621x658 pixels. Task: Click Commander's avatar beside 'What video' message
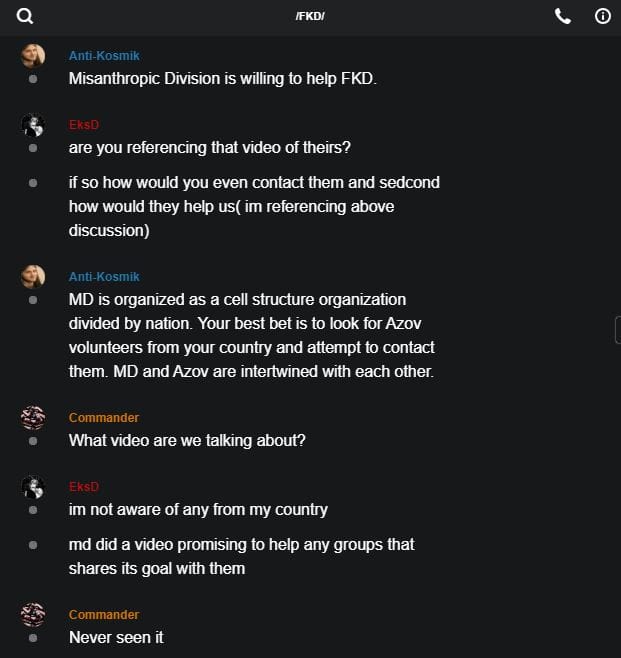[x=33, y=417]
